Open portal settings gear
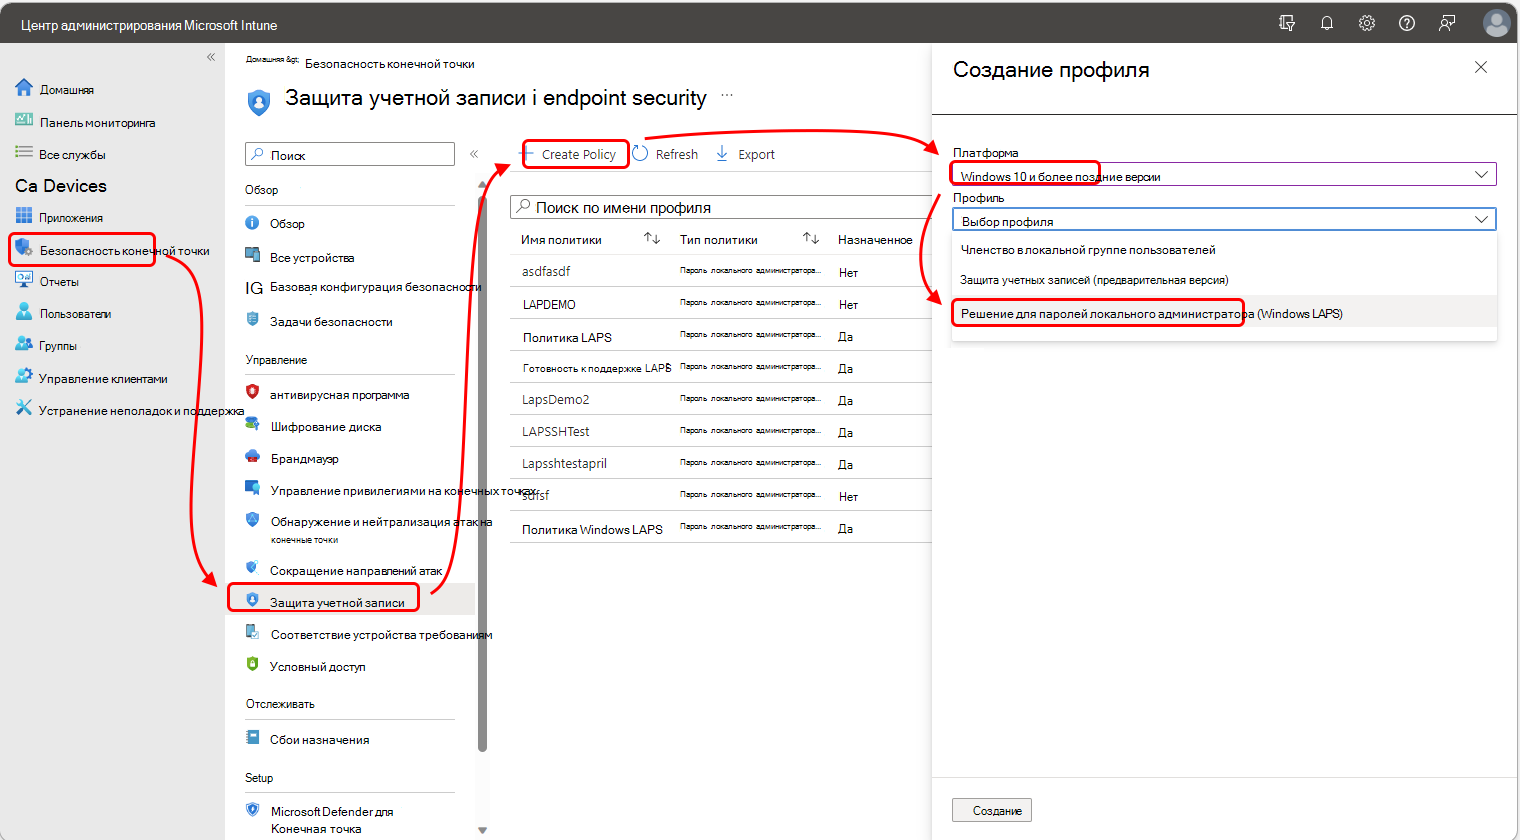 [x=1367, y=23]
